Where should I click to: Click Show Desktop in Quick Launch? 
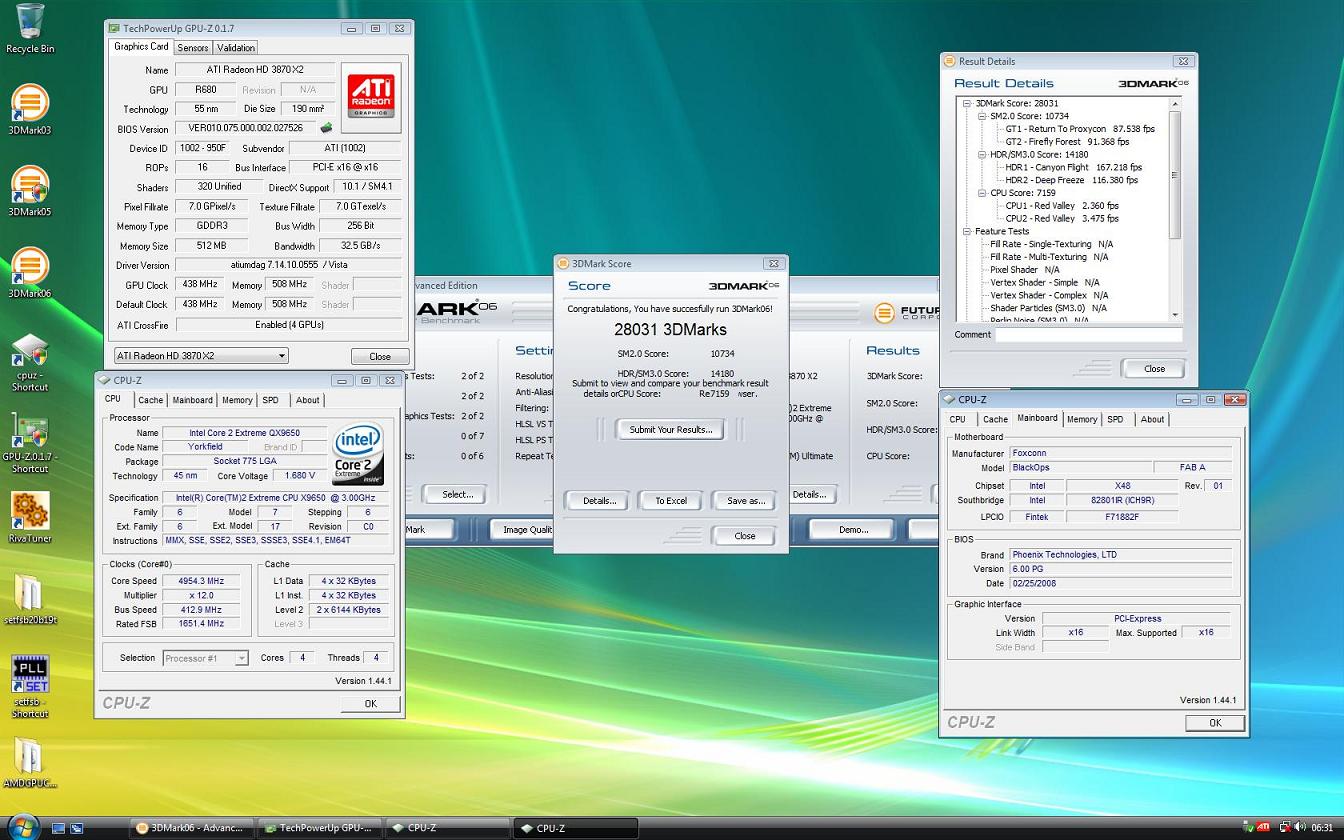(58, 828)
